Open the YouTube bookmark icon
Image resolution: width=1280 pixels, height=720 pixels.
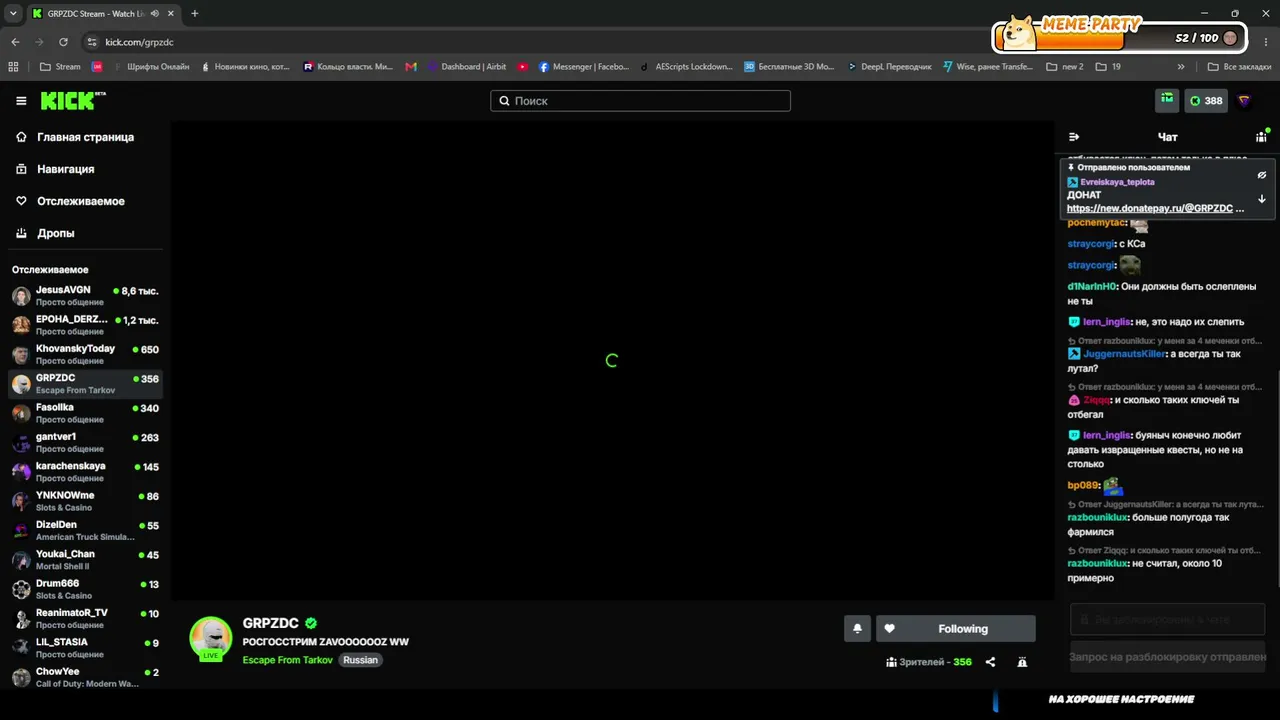point(522,67)
